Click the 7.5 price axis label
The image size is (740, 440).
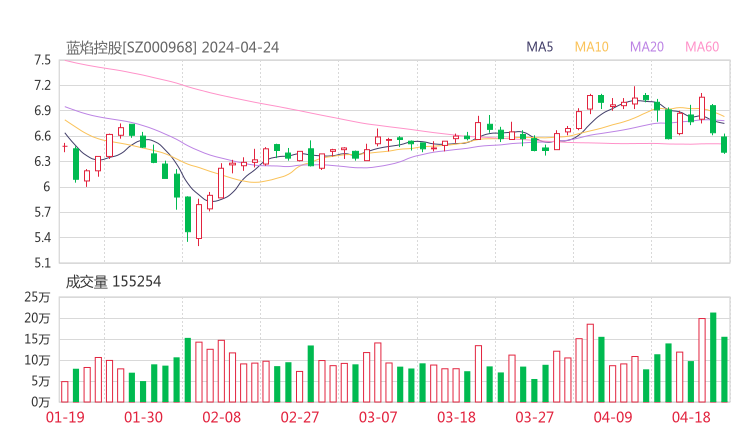pos(42,60)
